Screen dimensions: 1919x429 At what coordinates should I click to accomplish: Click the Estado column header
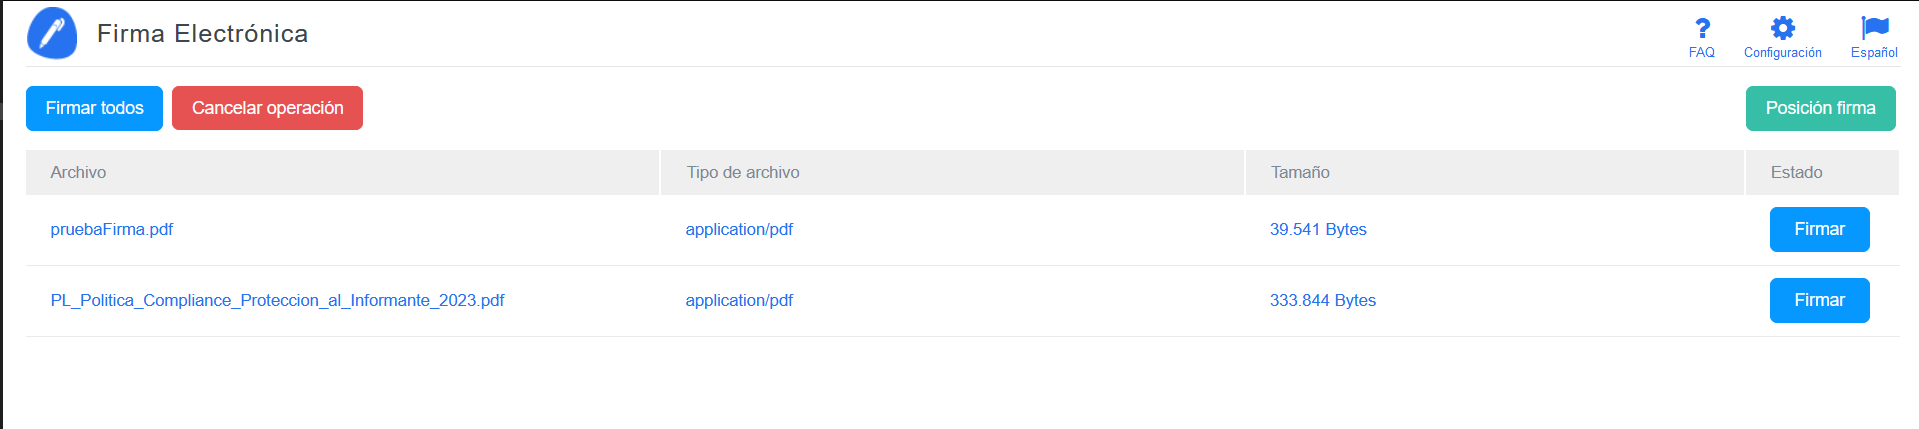click(1796, 172)
